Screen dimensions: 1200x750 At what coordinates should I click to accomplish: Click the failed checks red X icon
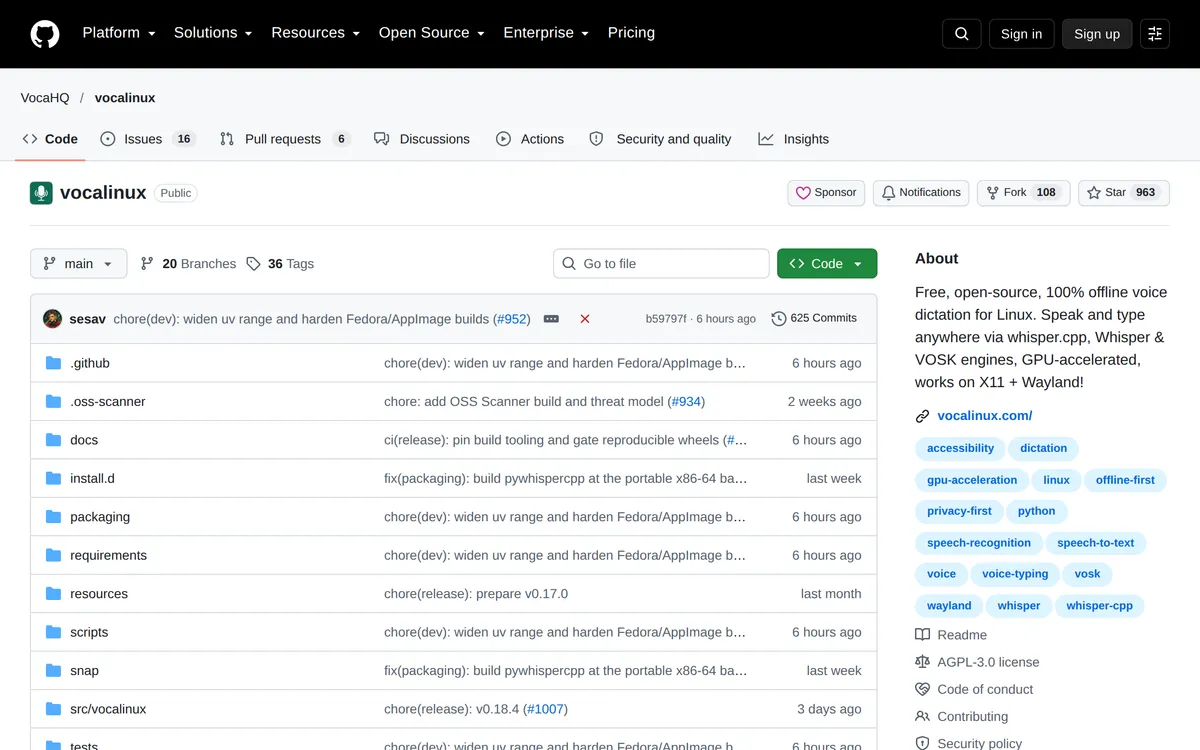585,319
